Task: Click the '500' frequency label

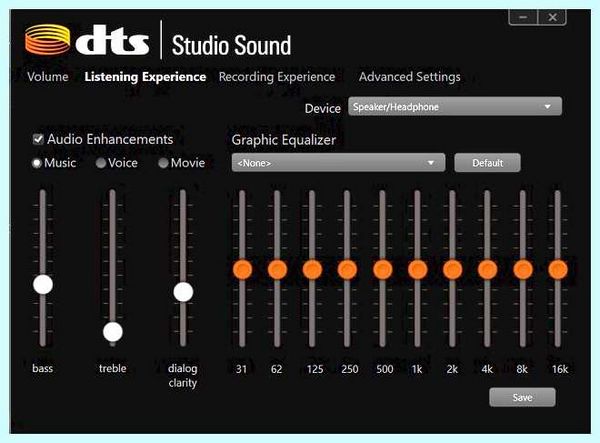Action: click(385, 369)
